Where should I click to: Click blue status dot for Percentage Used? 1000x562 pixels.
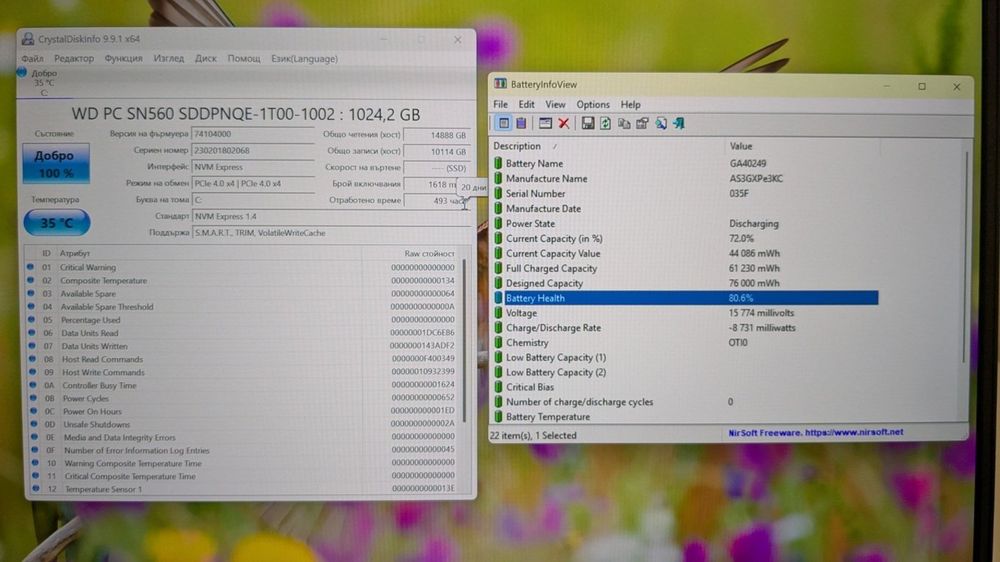click(x=31, y=320)
